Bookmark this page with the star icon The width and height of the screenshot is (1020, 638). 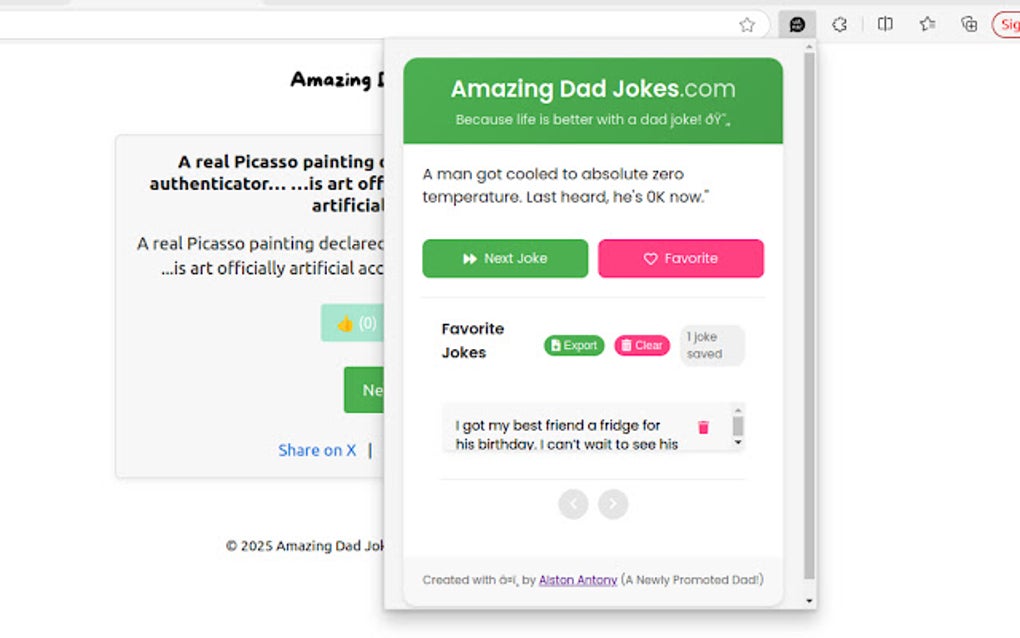tap(747, 25)
